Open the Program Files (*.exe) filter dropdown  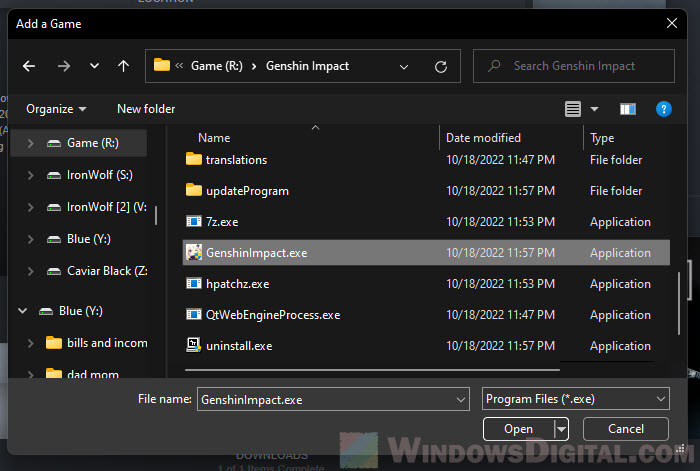575,399
